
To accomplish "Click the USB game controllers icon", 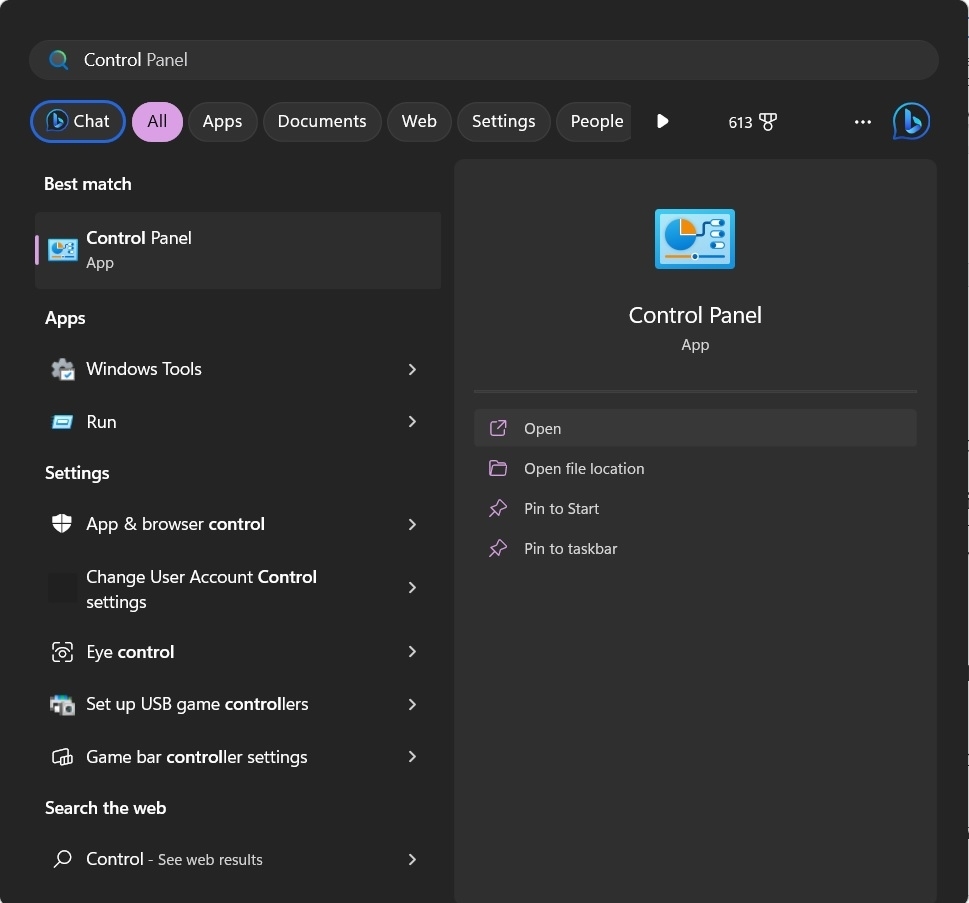I will pyautogui.click(x=62, y=705).
